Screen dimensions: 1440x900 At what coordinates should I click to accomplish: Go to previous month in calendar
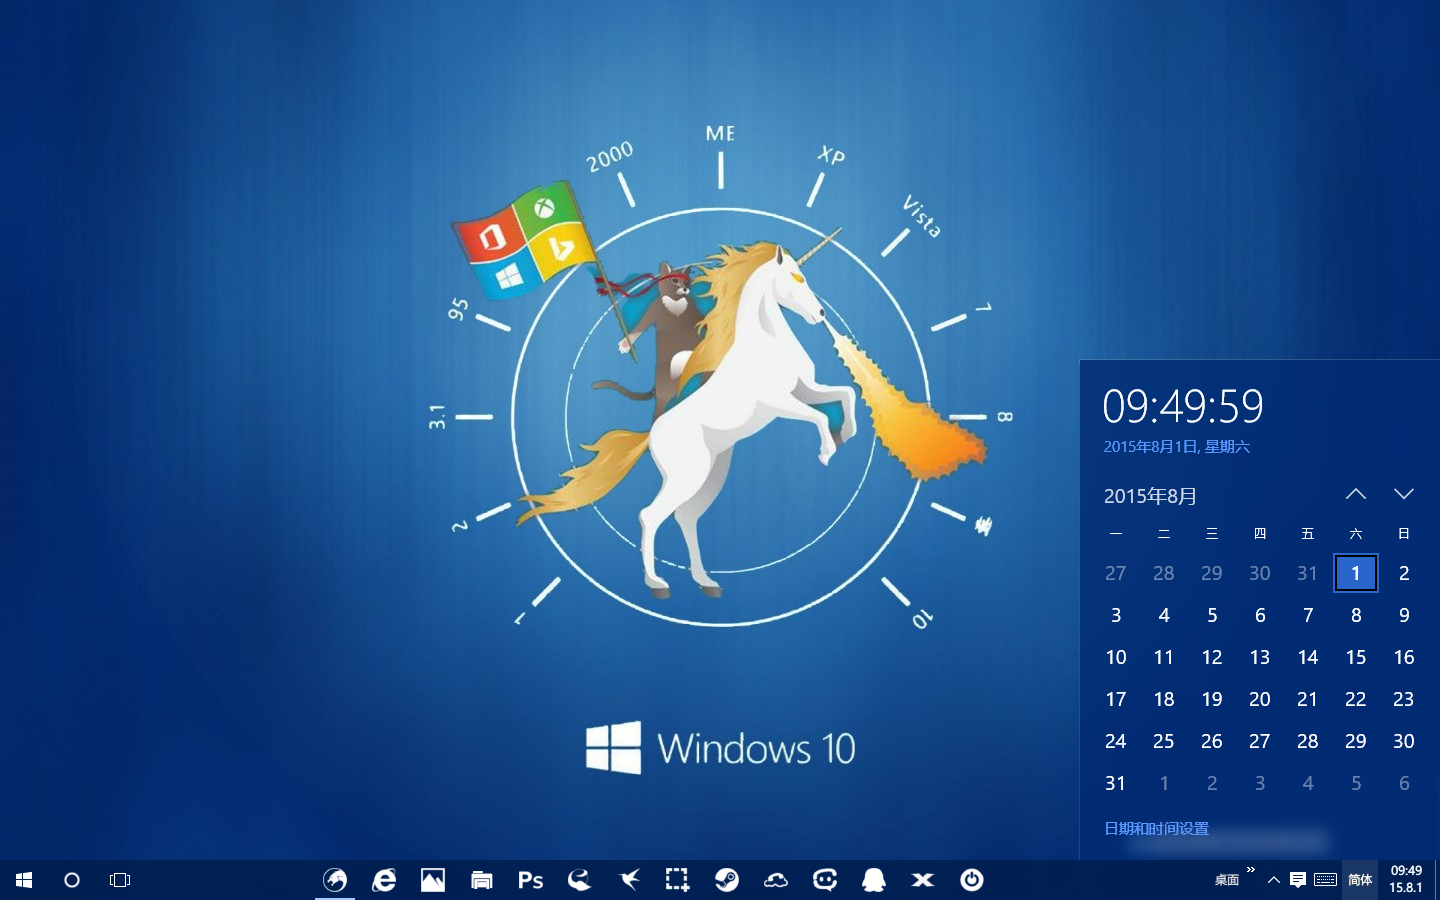1356,494
